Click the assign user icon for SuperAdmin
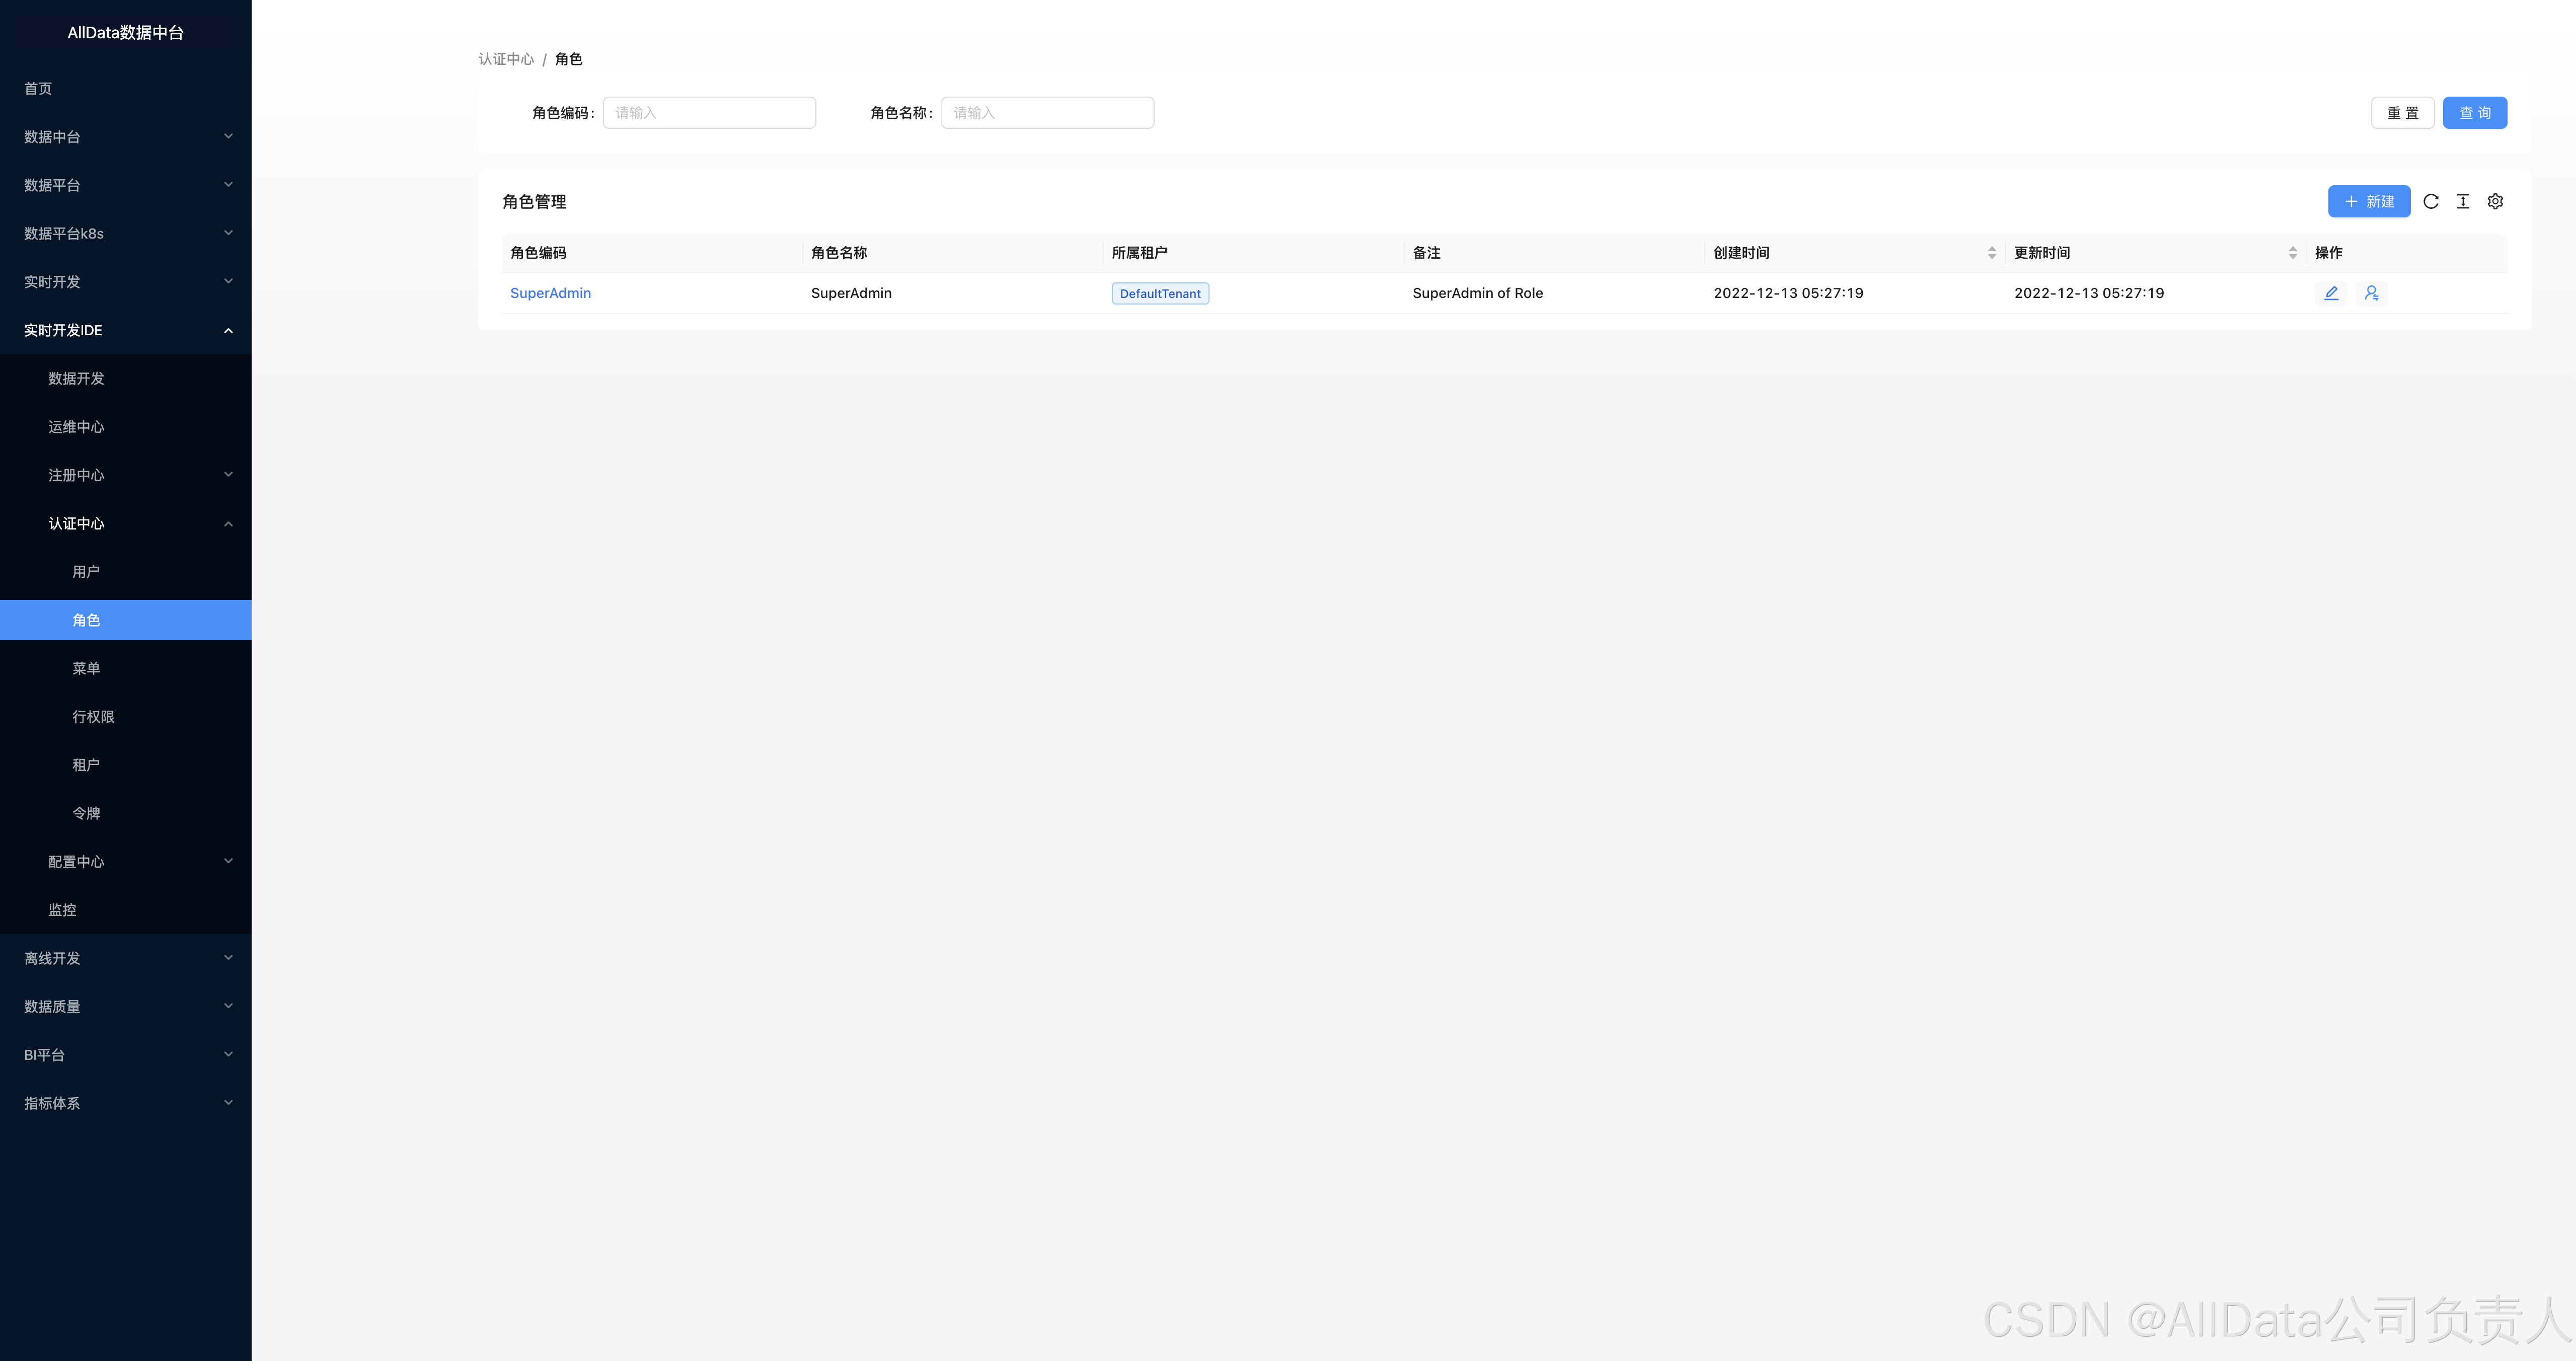The image size is (2576, 1361). click(x=2371, y=293)
